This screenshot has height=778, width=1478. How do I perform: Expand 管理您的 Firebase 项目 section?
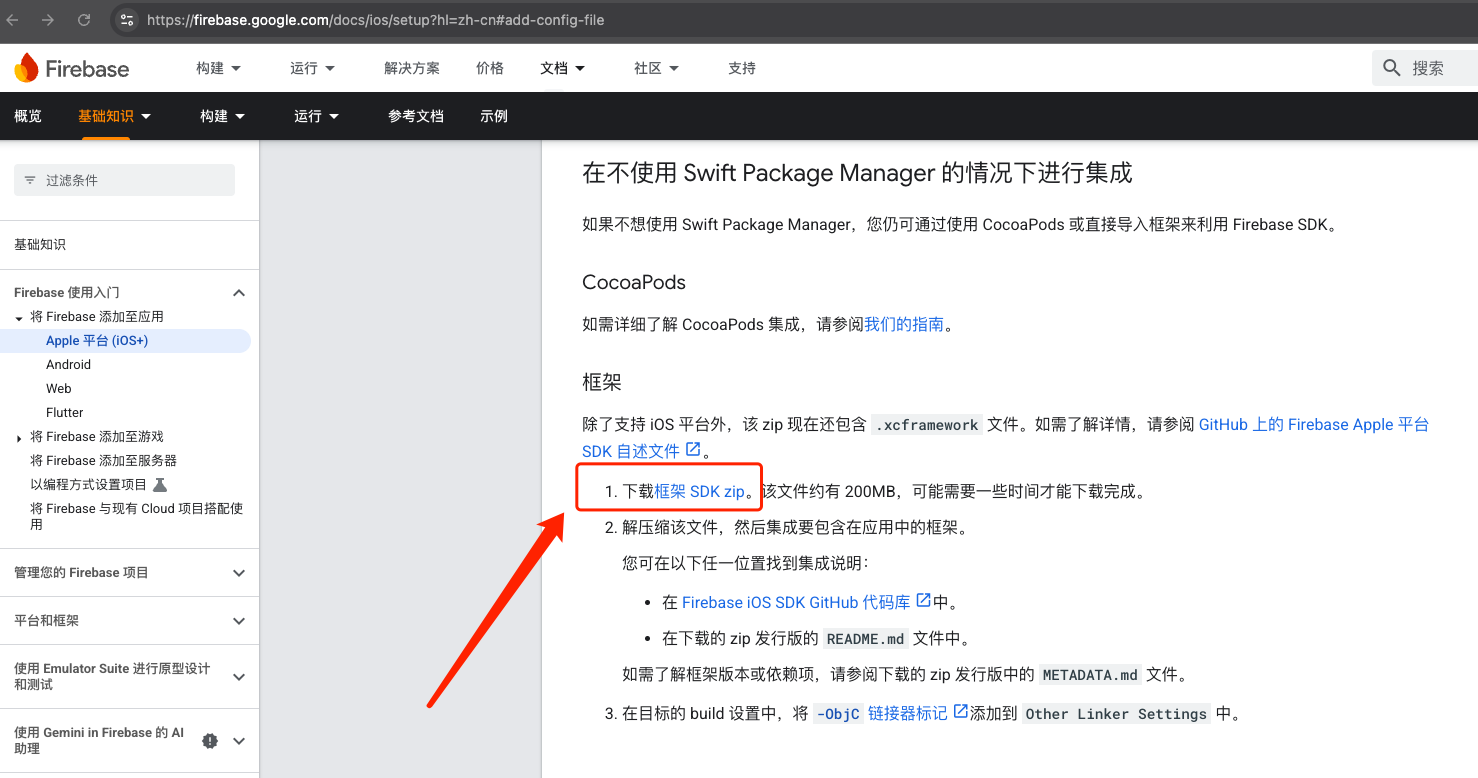pos(239,573)
